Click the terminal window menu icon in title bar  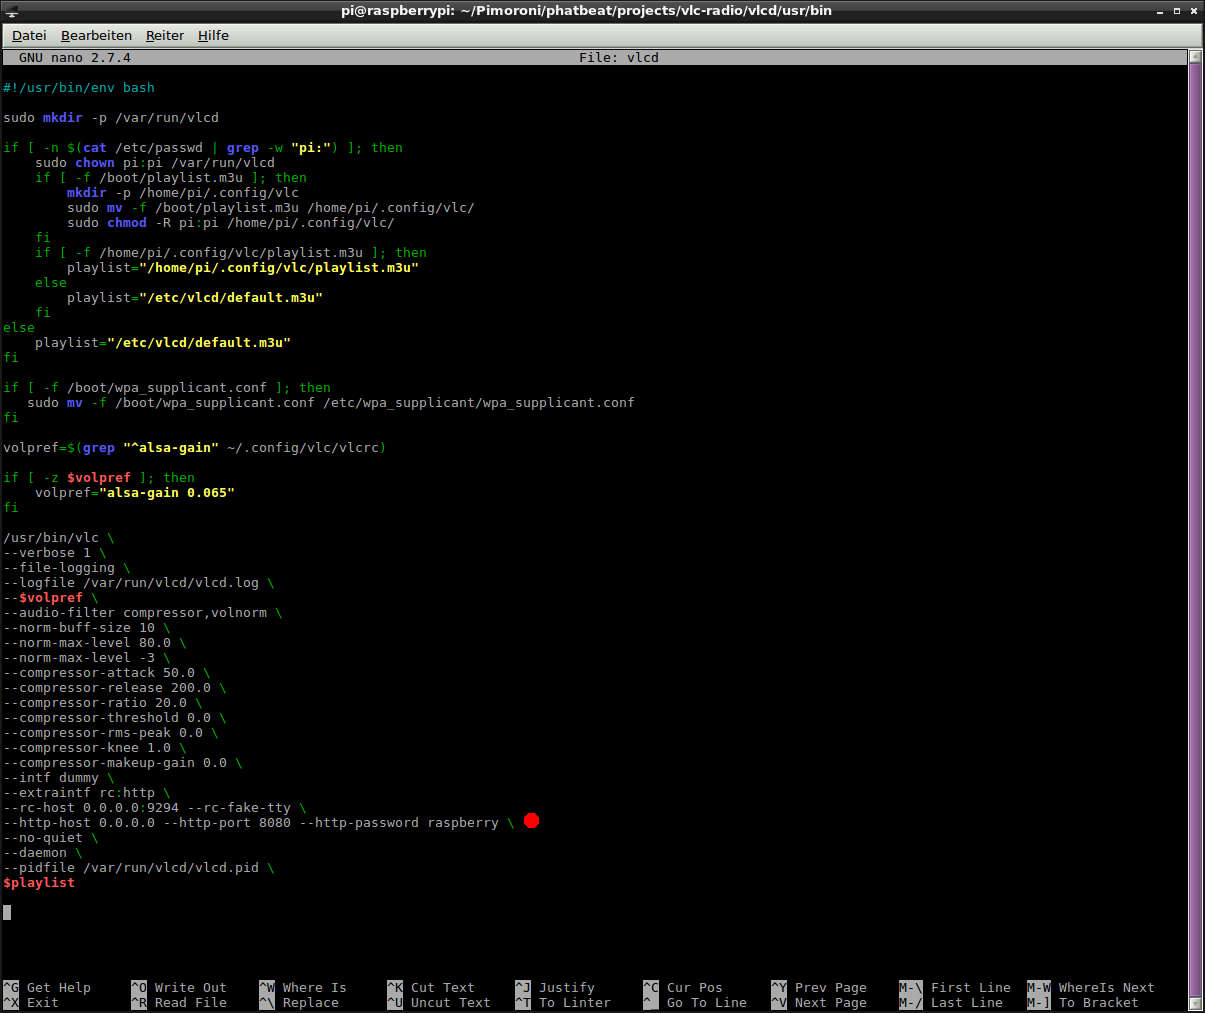pyautogui.click(x=10, y=10)
